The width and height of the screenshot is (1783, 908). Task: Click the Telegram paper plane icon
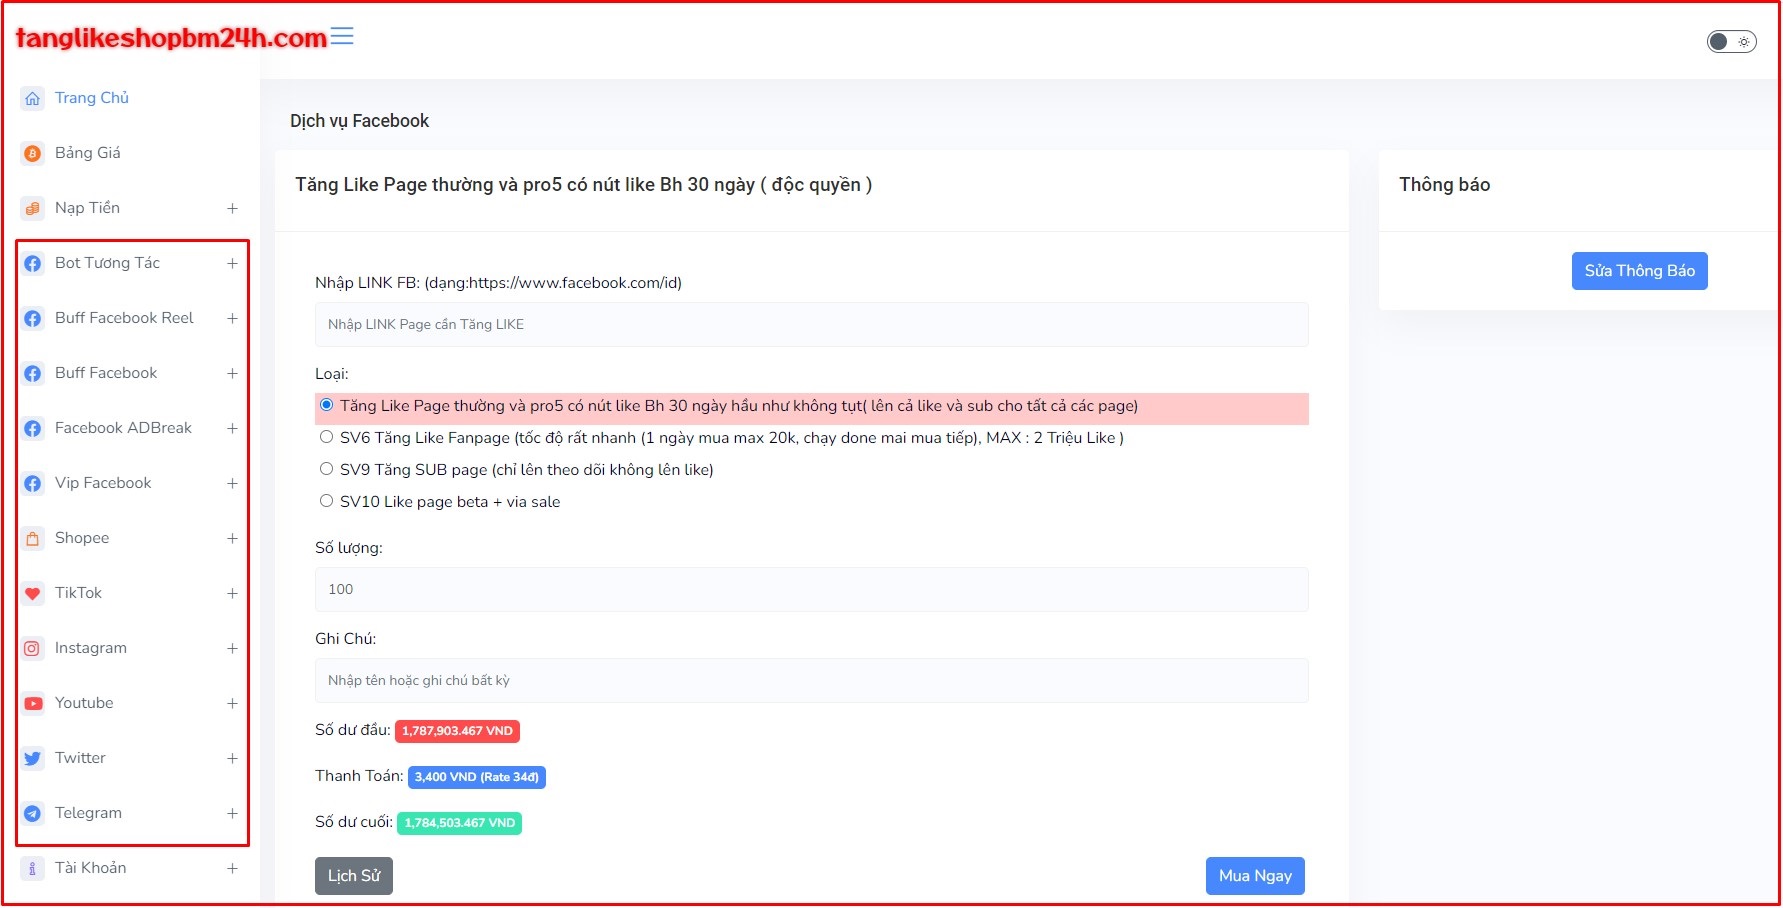[33, 813]
